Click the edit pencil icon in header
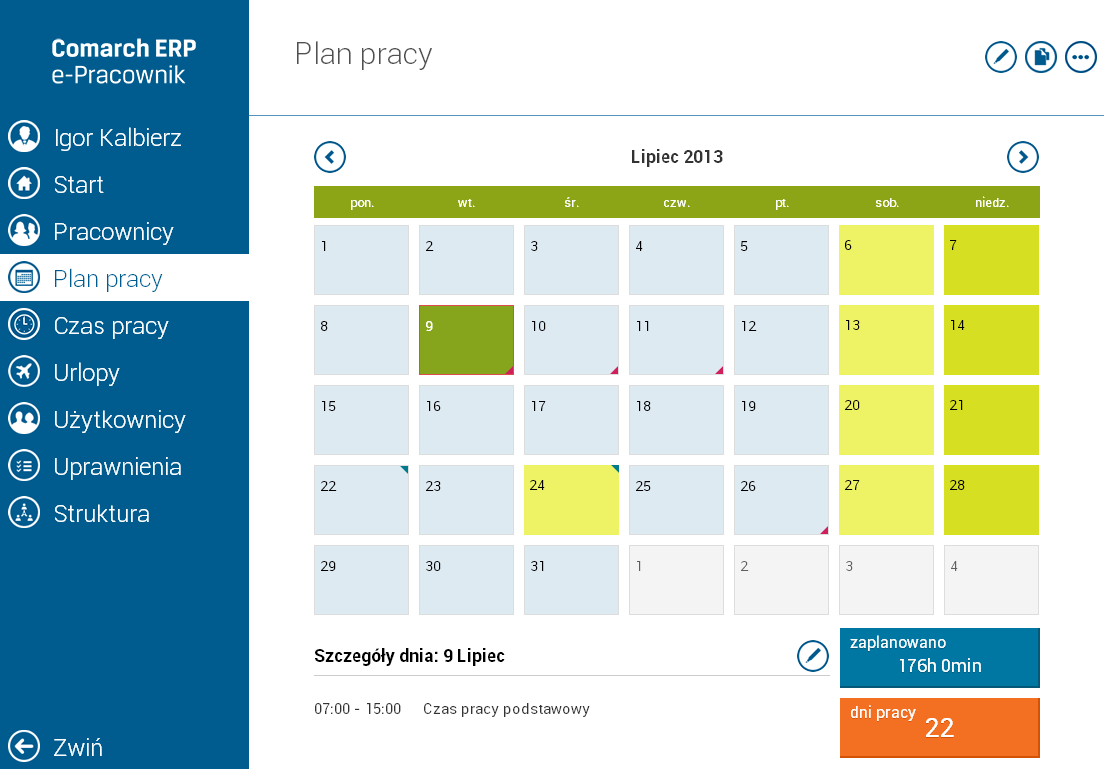The height and width of the screenshot is (769, 1104). (1000, 57)
